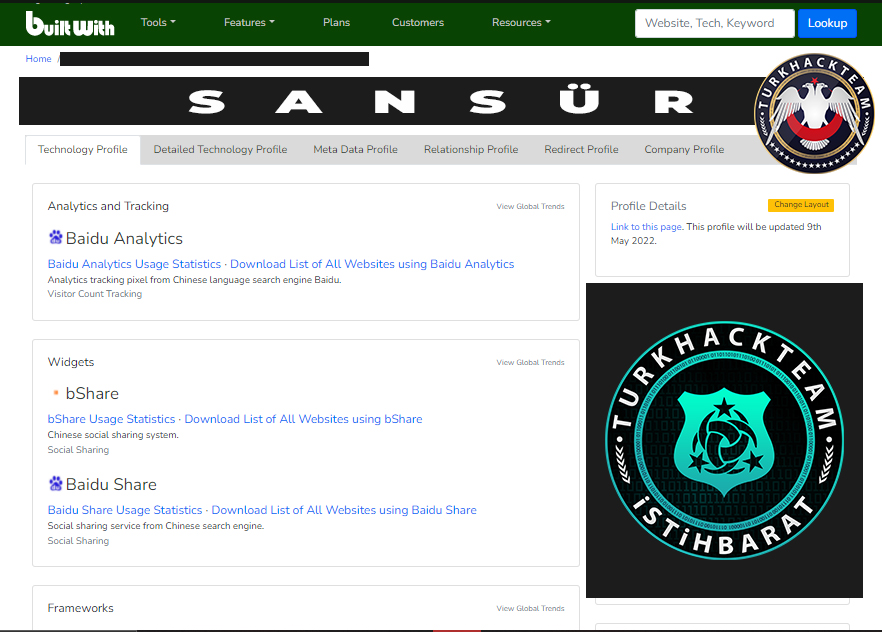Click the yellow Change Layout button
This screenshot has width=882, height=632.
pyautogui.click(x=801, y=205)
